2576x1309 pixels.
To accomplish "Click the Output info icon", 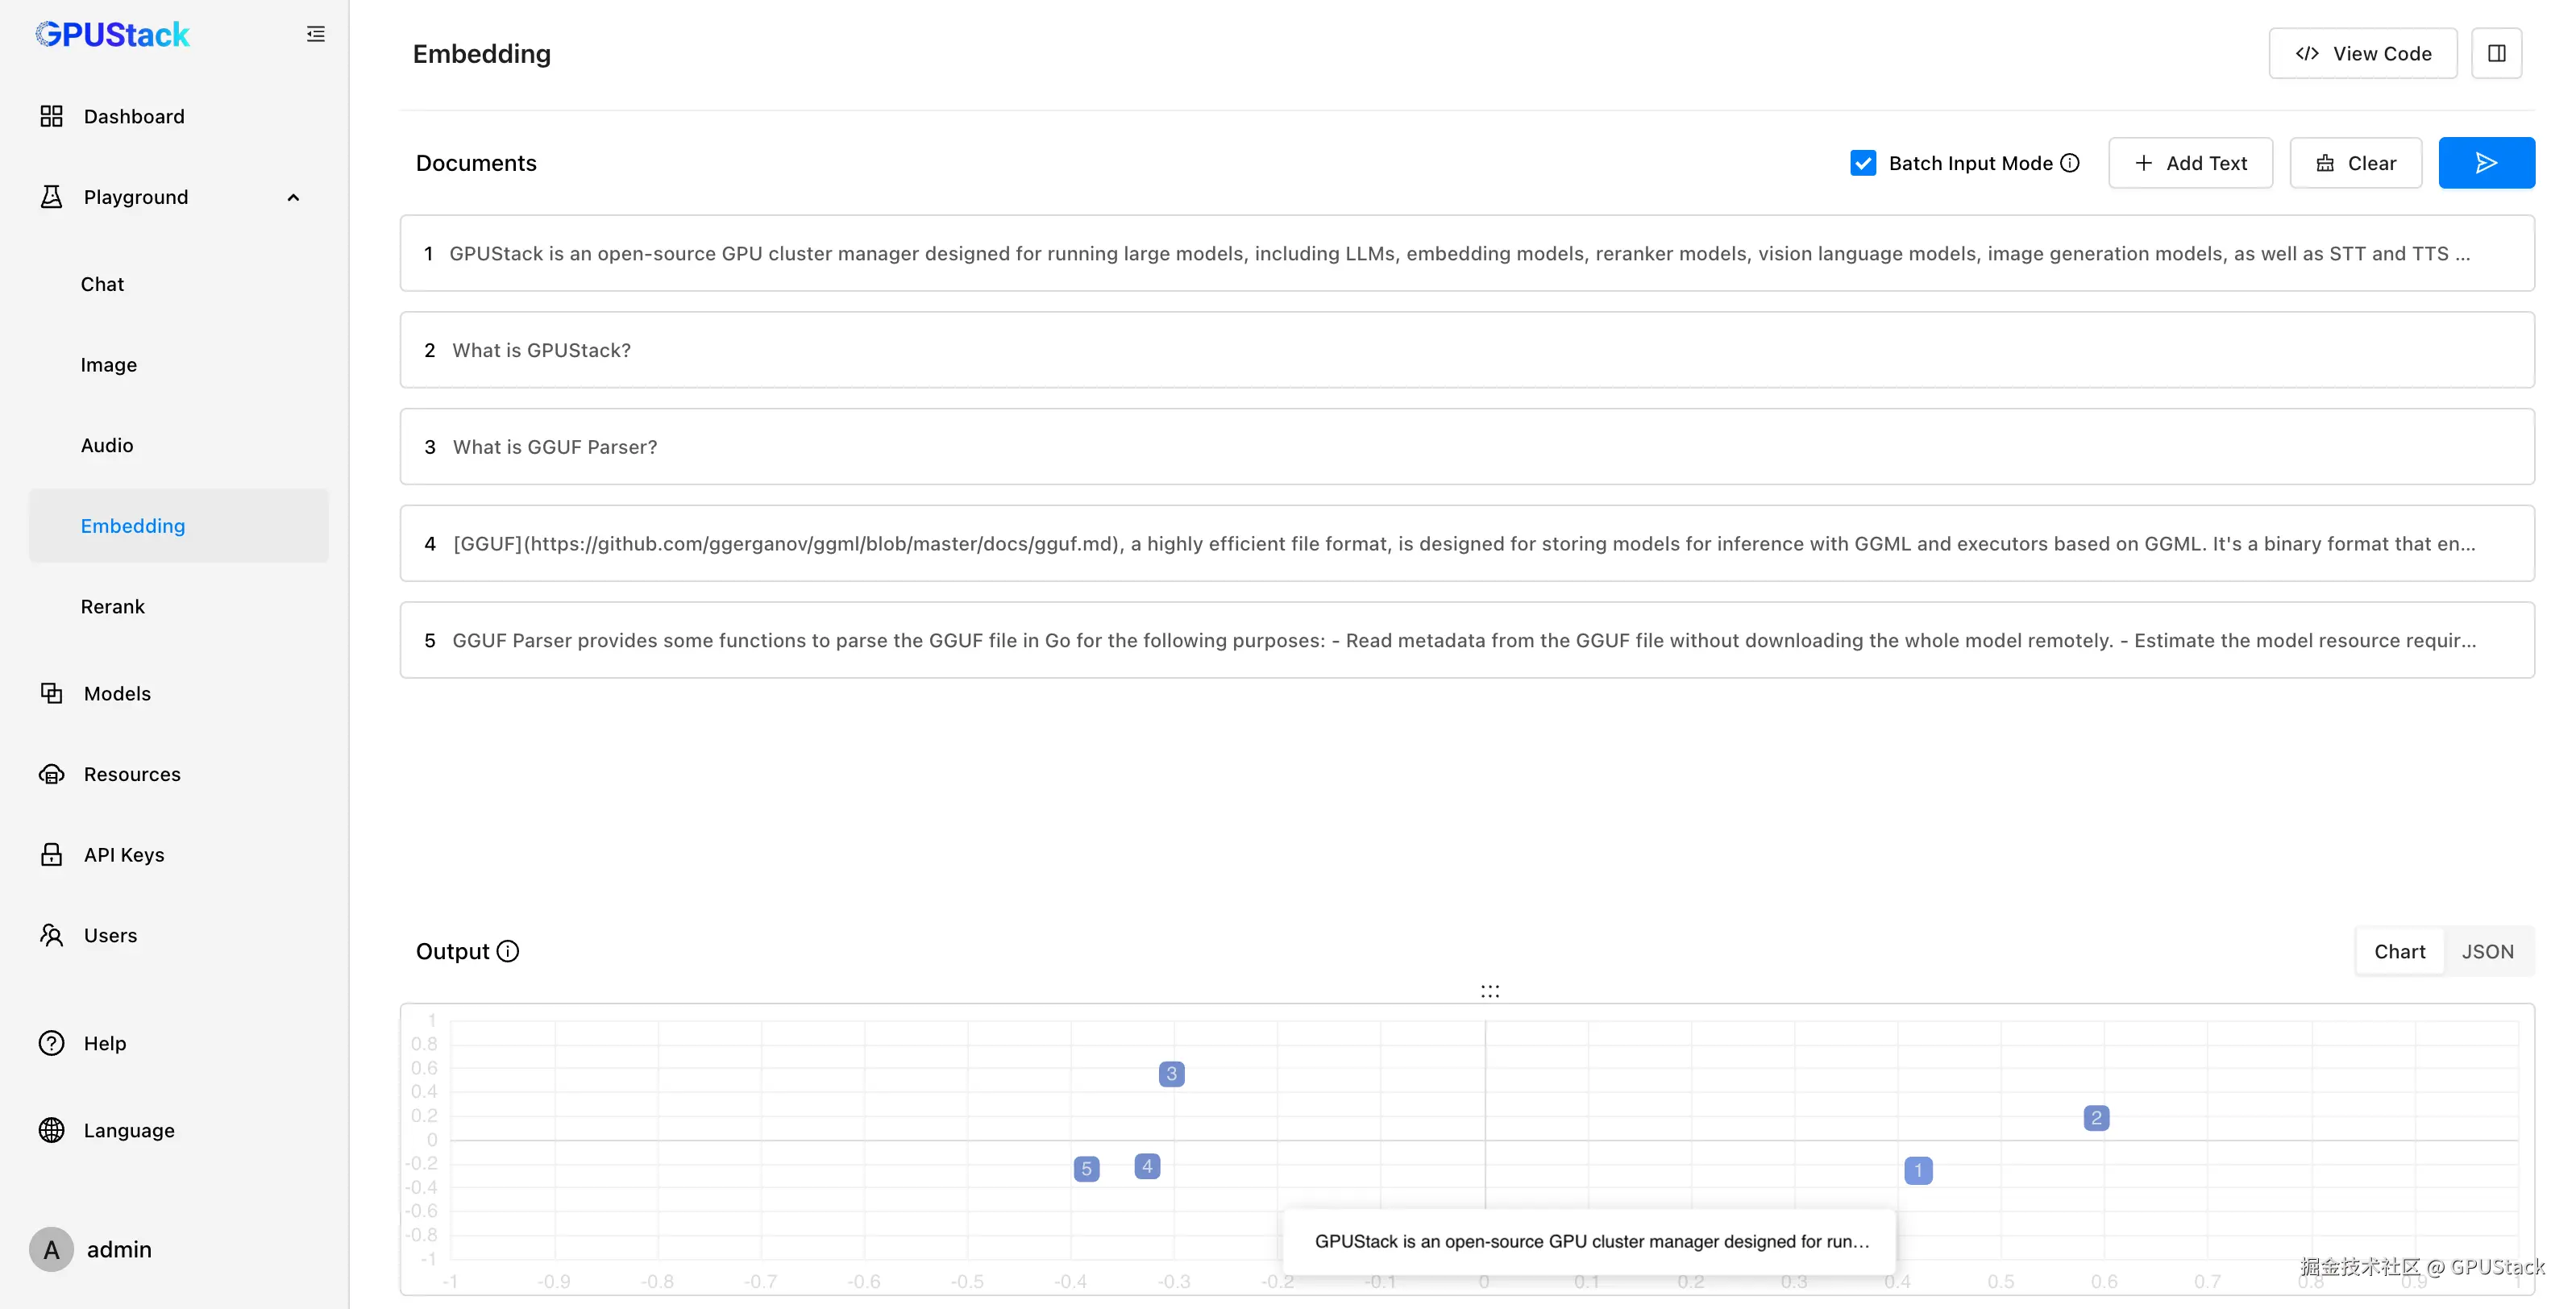I will pyautogui.click(x=508, y=951).
